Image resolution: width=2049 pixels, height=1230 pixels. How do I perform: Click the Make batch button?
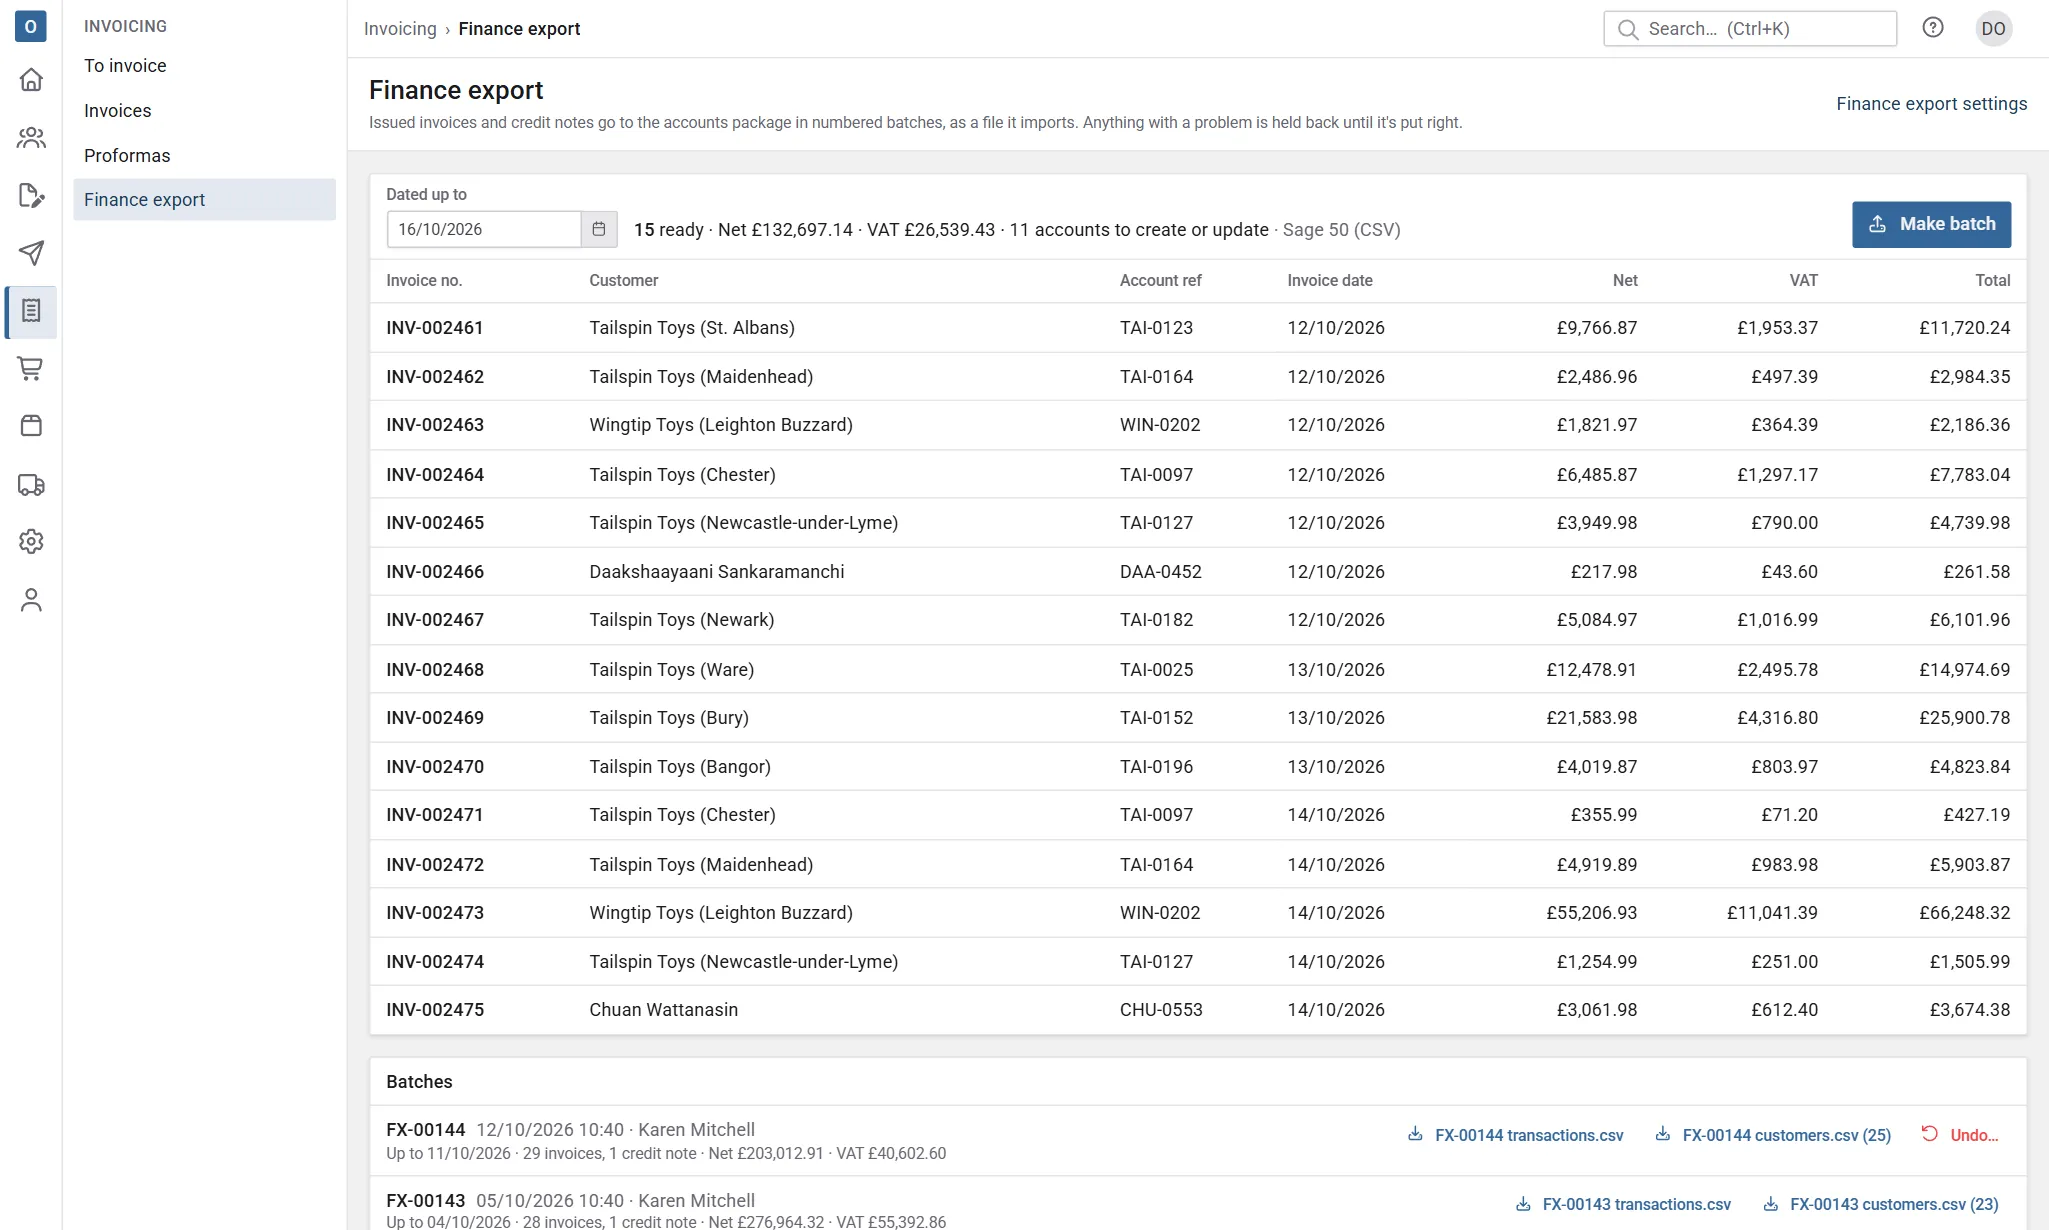point(1931,224)
